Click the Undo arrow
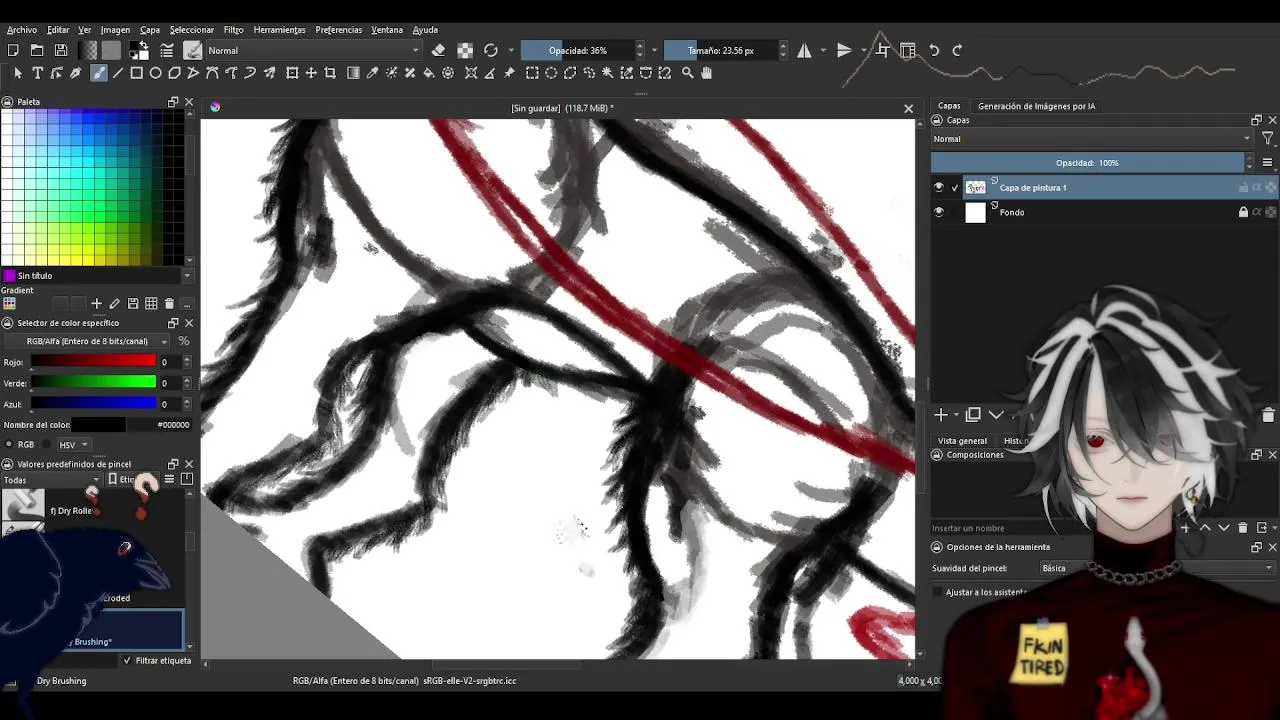 (934, 50)
